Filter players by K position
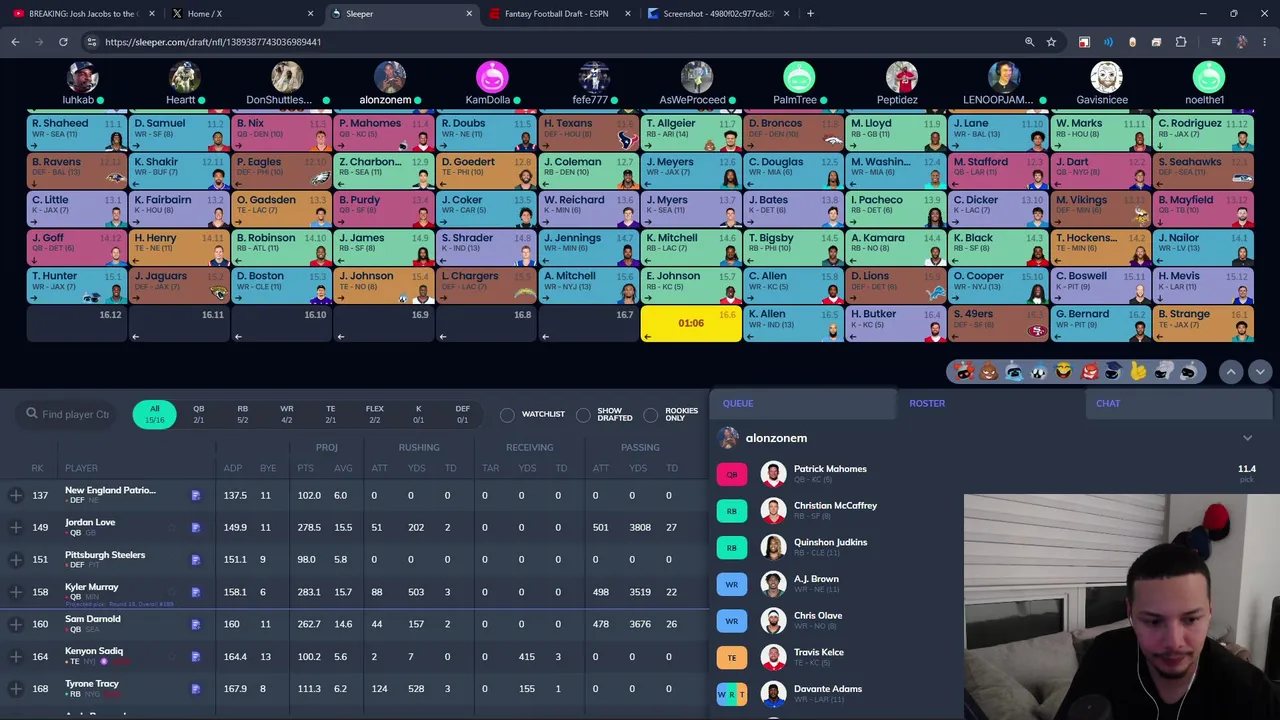Image resolution: width=1280 pixels, height=720 pixels. [418, 414]
